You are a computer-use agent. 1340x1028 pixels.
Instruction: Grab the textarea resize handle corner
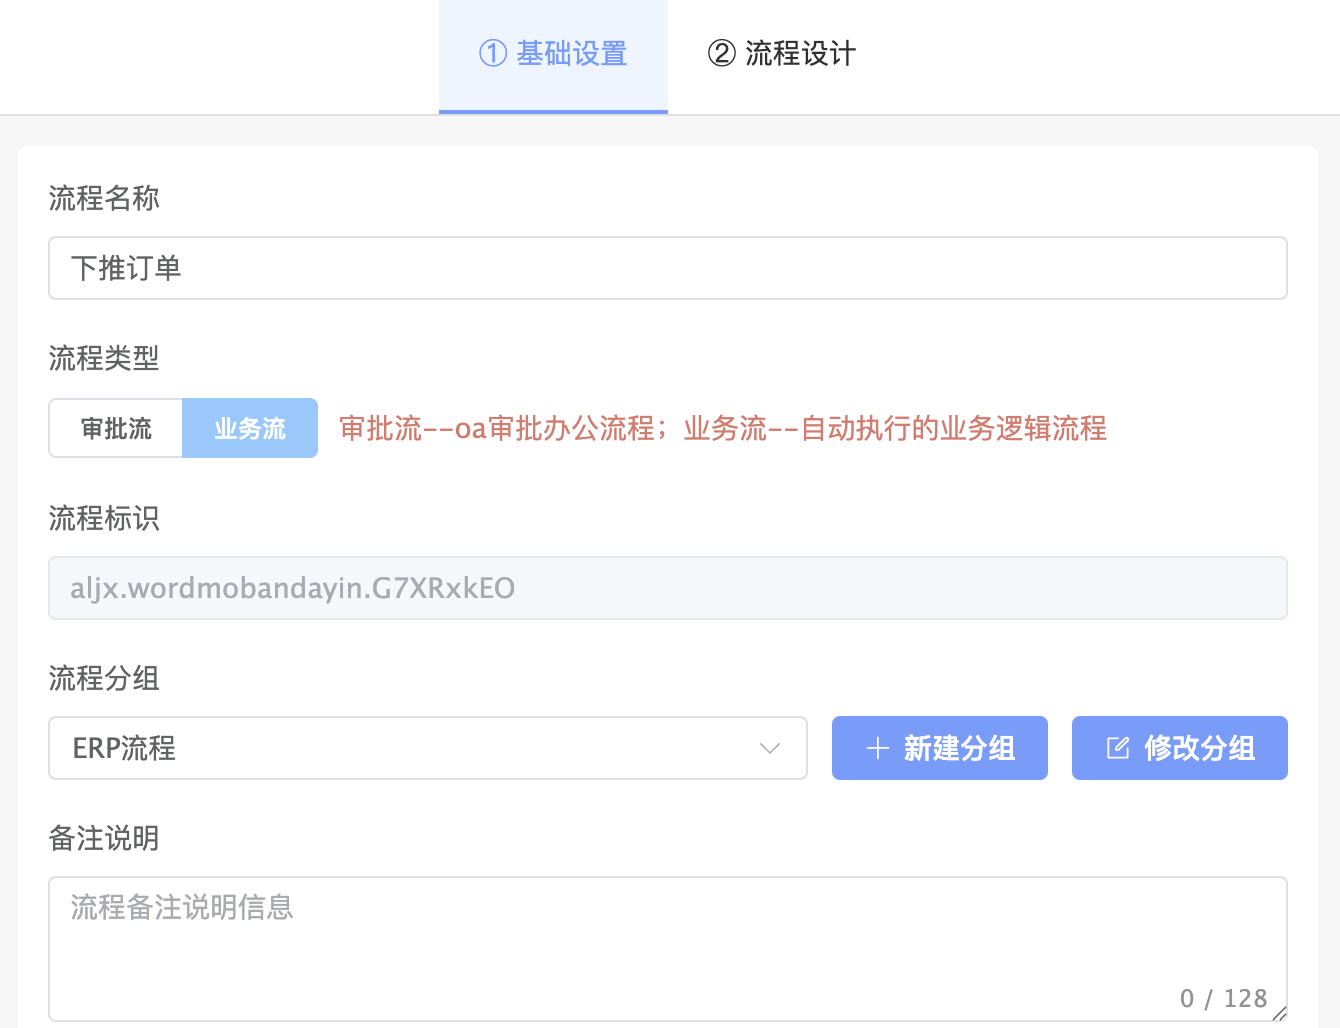1279,1013
